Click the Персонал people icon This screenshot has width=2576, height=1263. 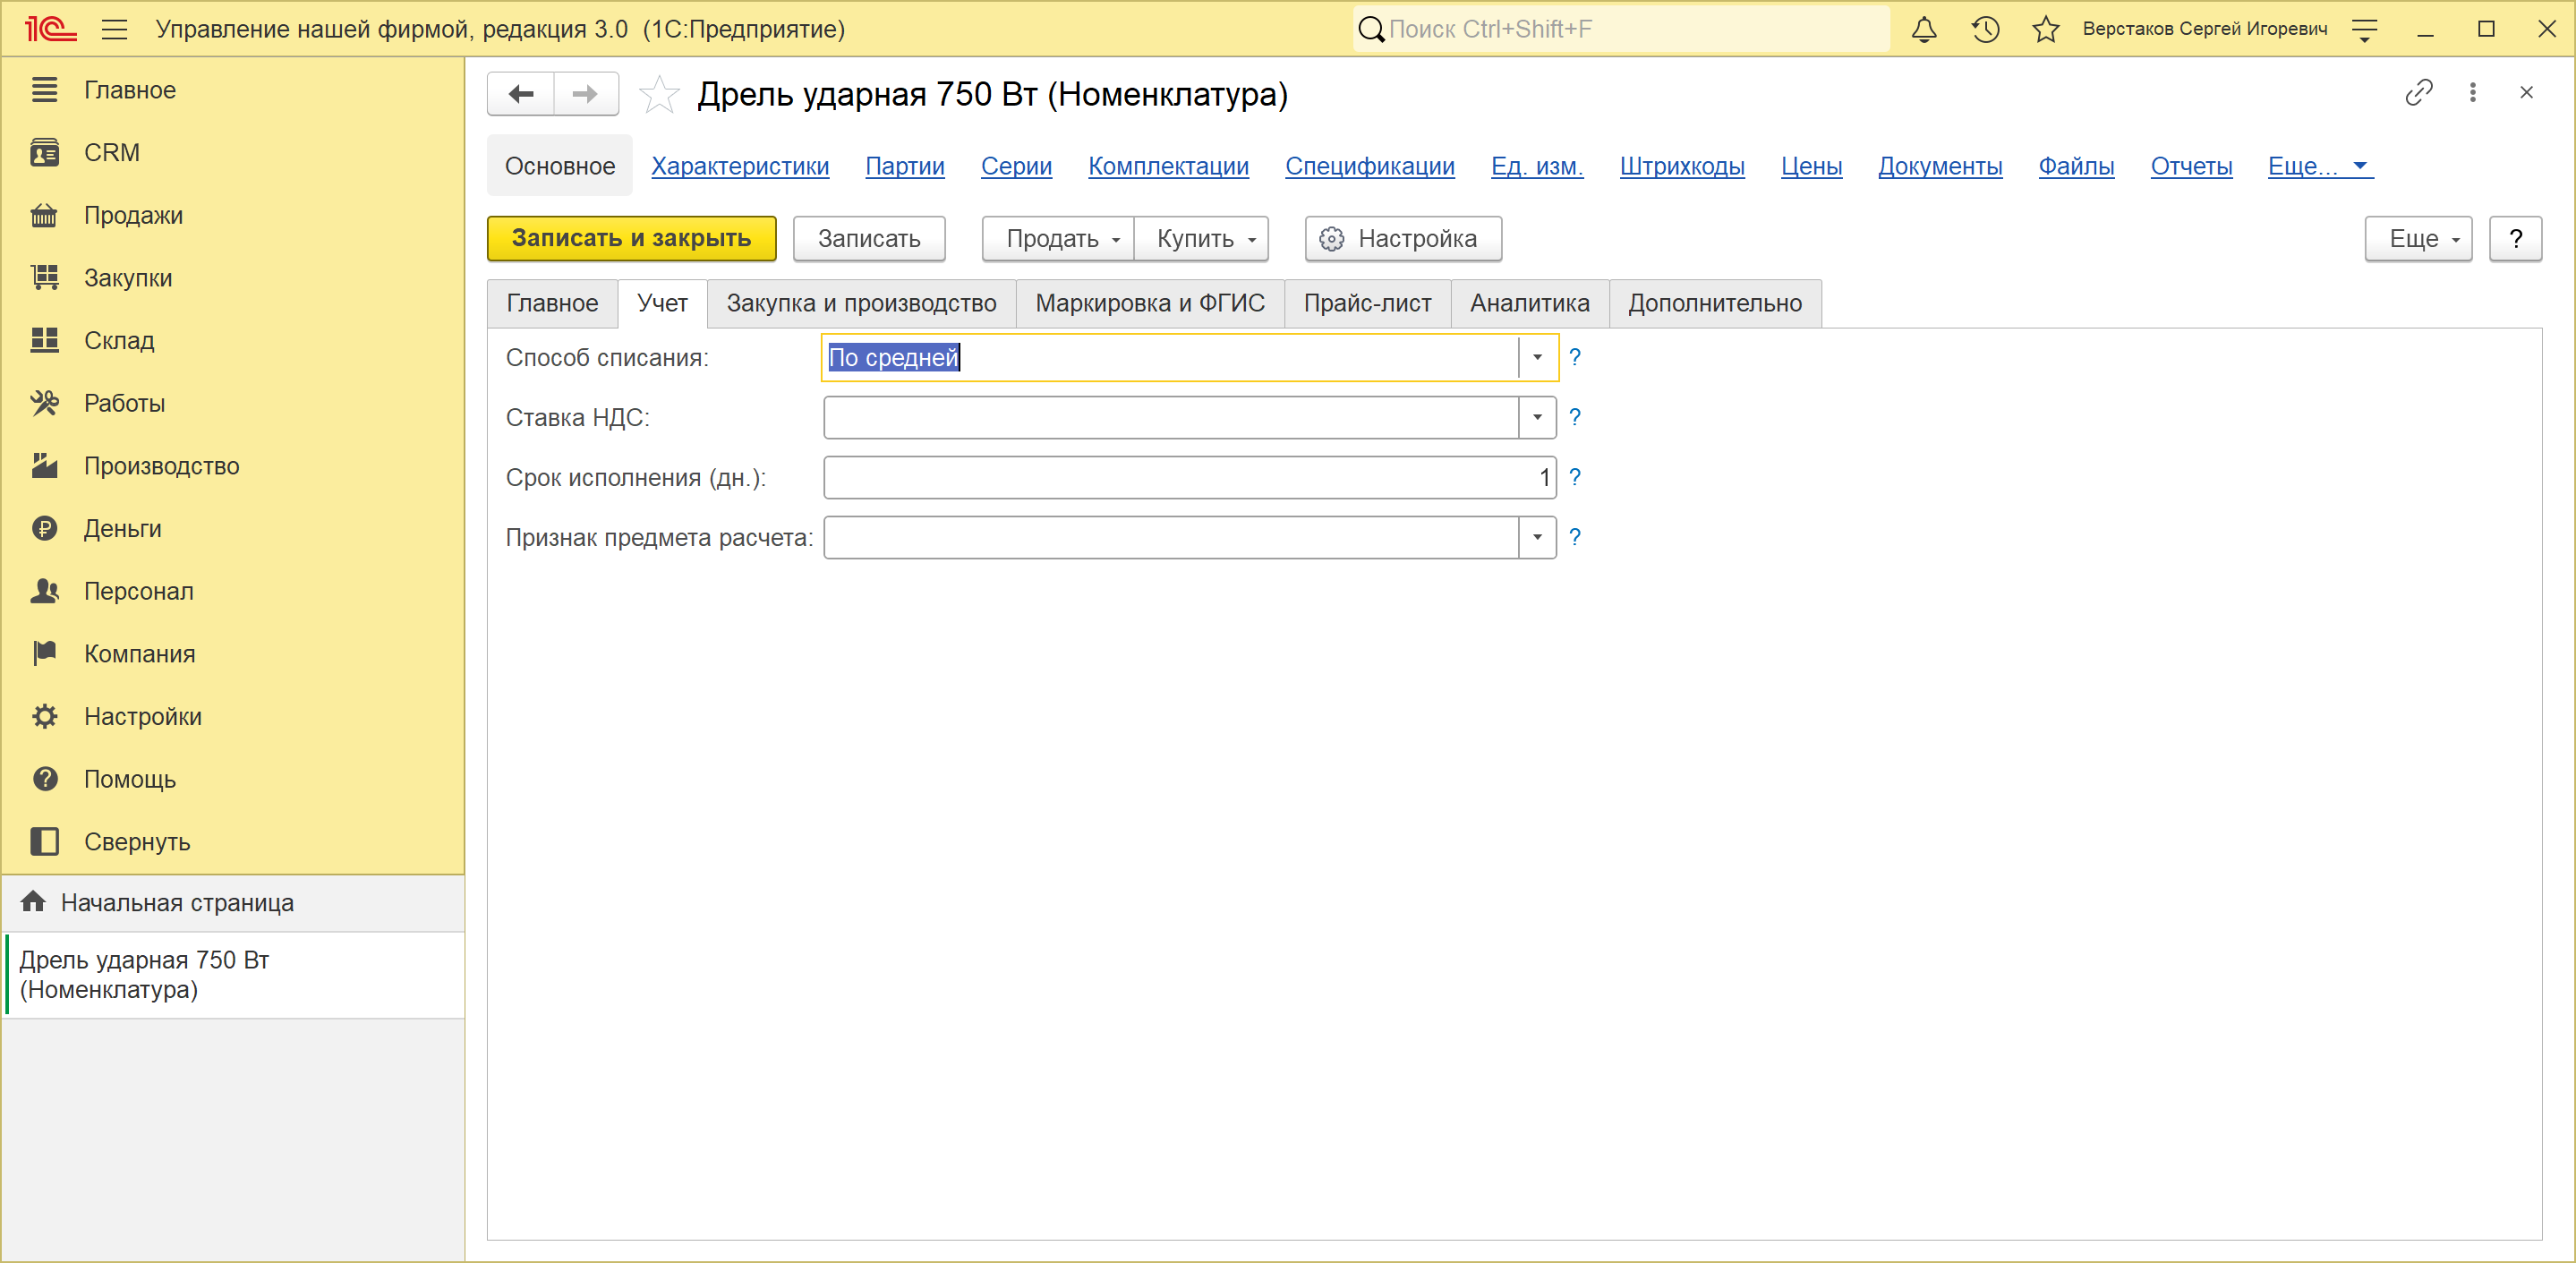click(x=45, y=591)
